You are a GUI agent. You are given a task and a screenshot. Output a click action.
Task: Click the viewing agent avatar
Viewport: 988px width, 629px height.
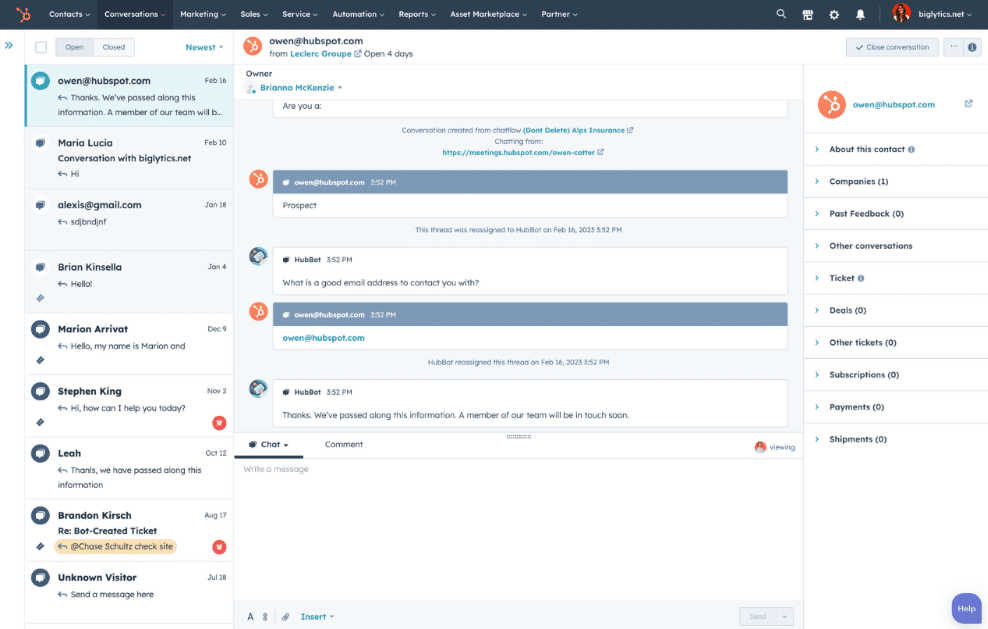(760, 447)
